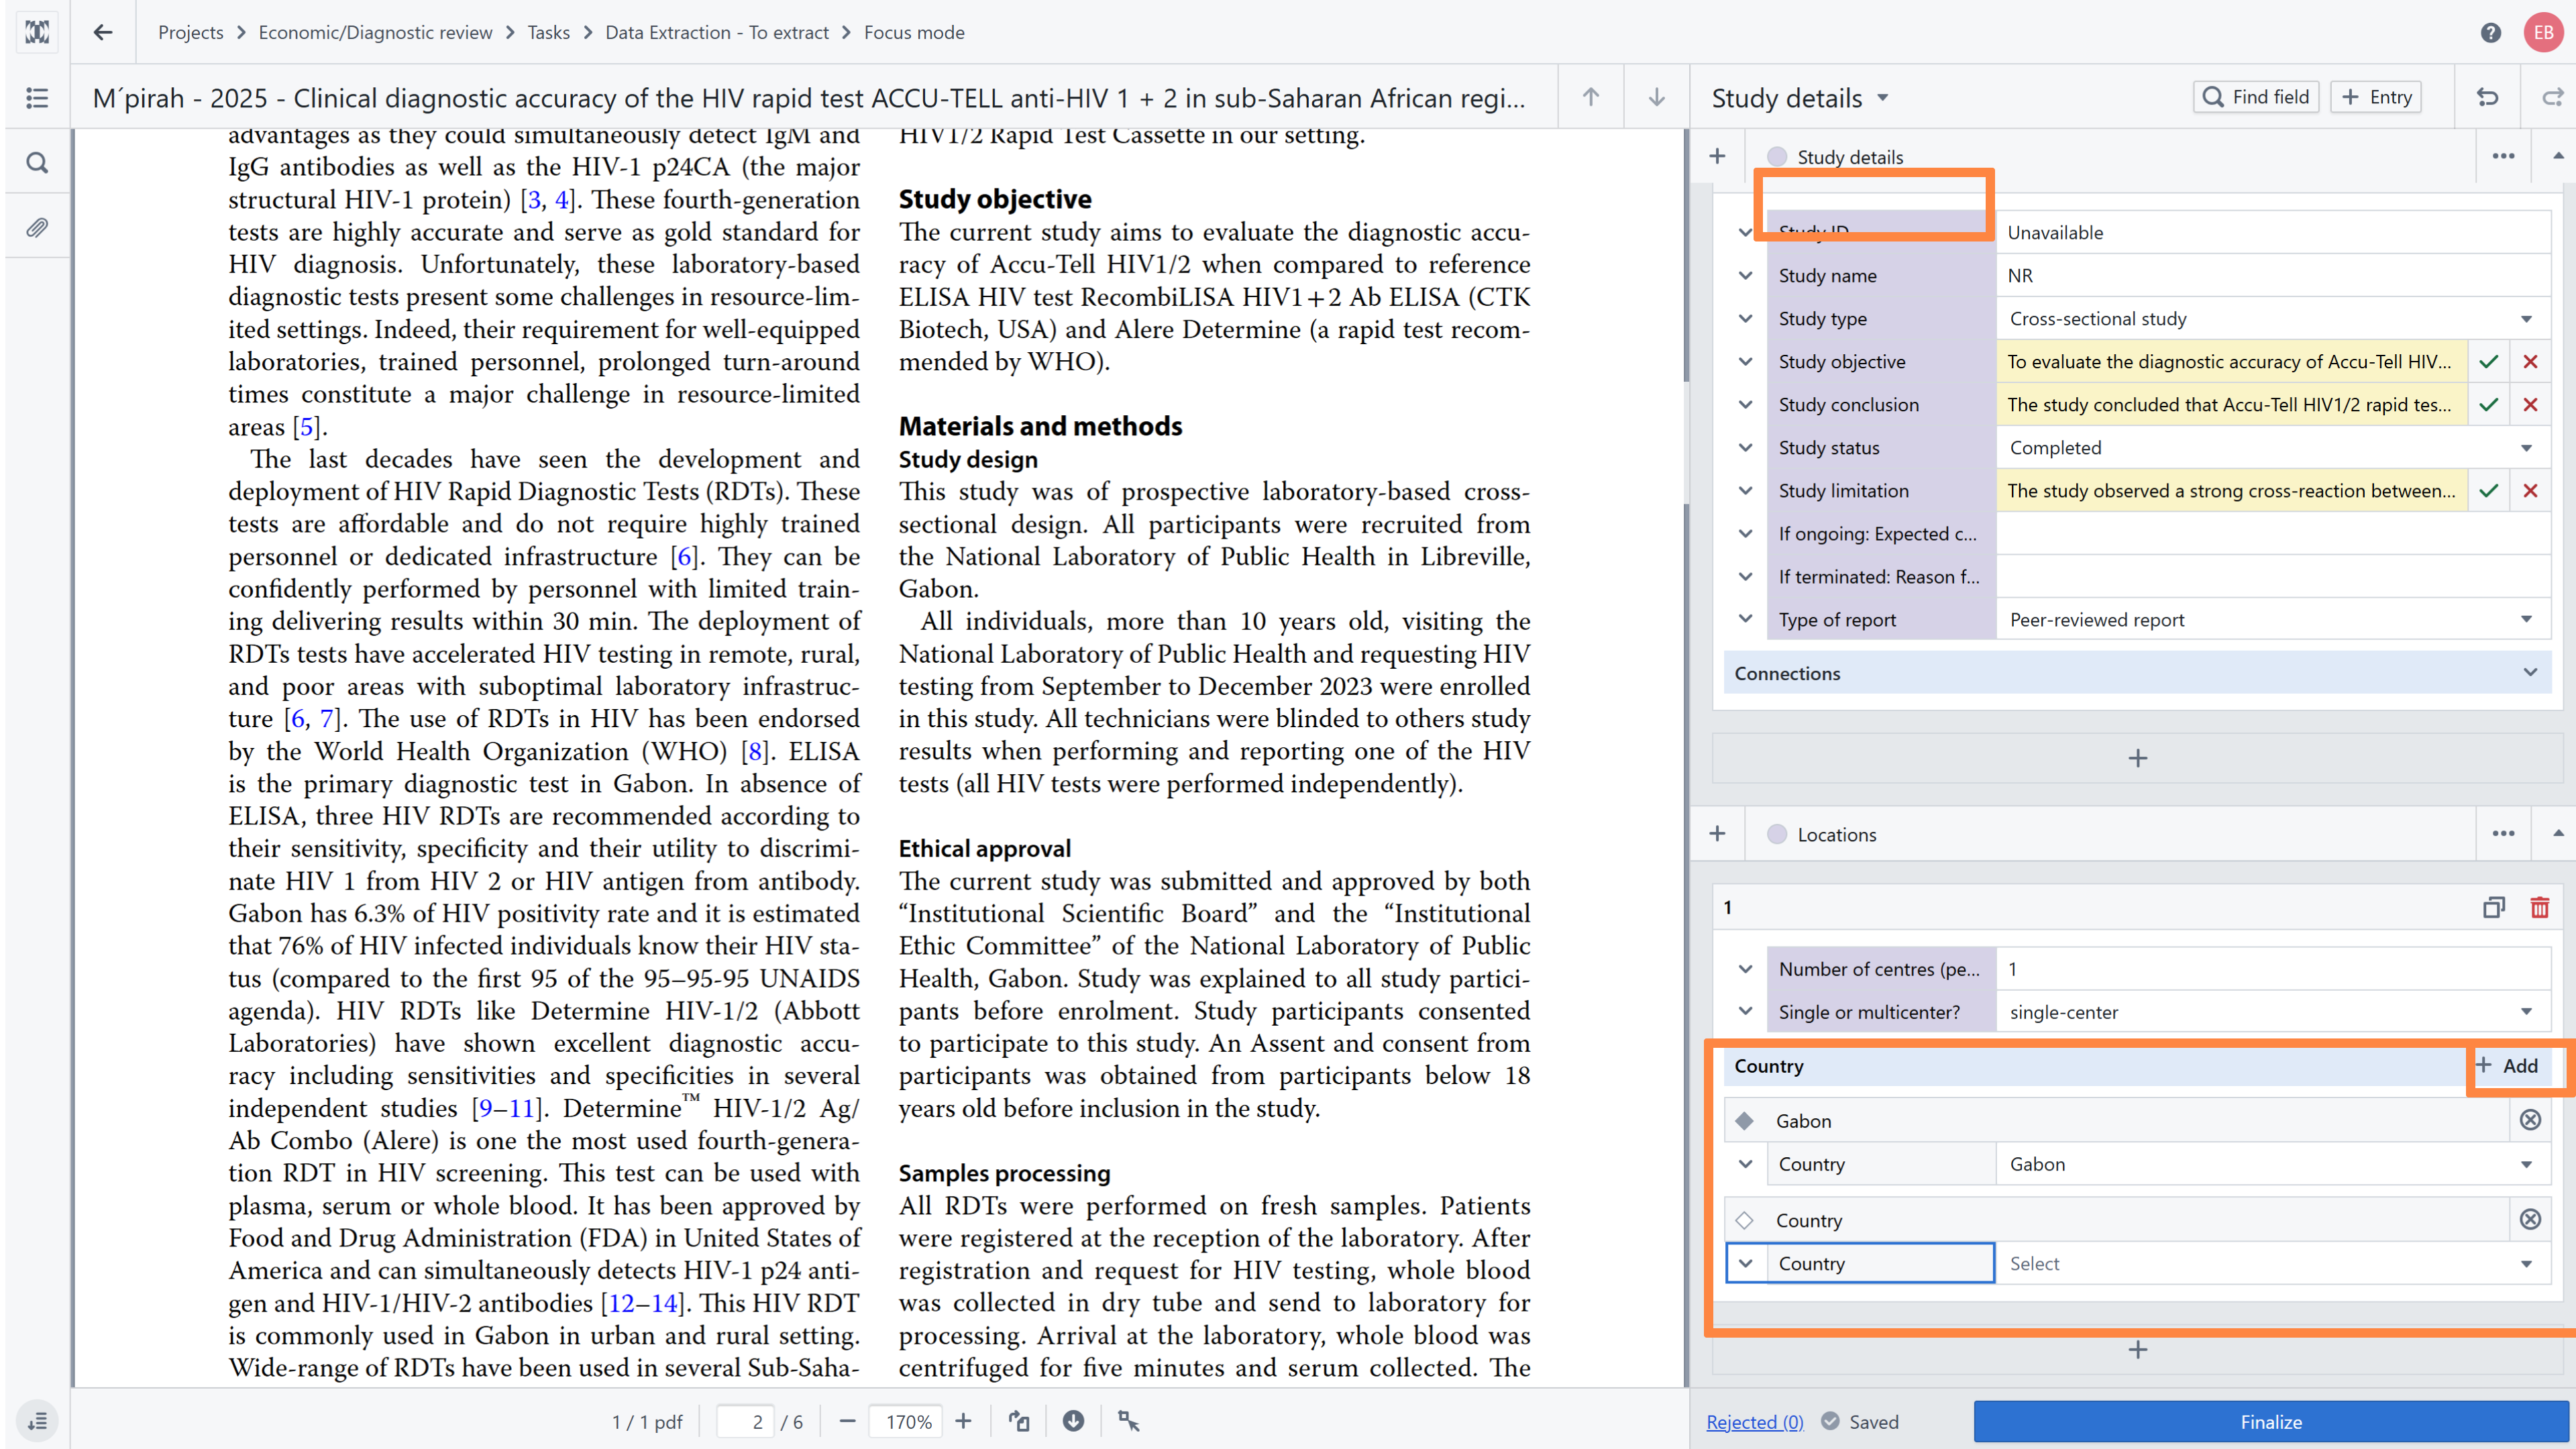Viewport: 2576px width, 1449px height.
Task: Collapse the Locations section arrow
Action: coord(2557,834)
